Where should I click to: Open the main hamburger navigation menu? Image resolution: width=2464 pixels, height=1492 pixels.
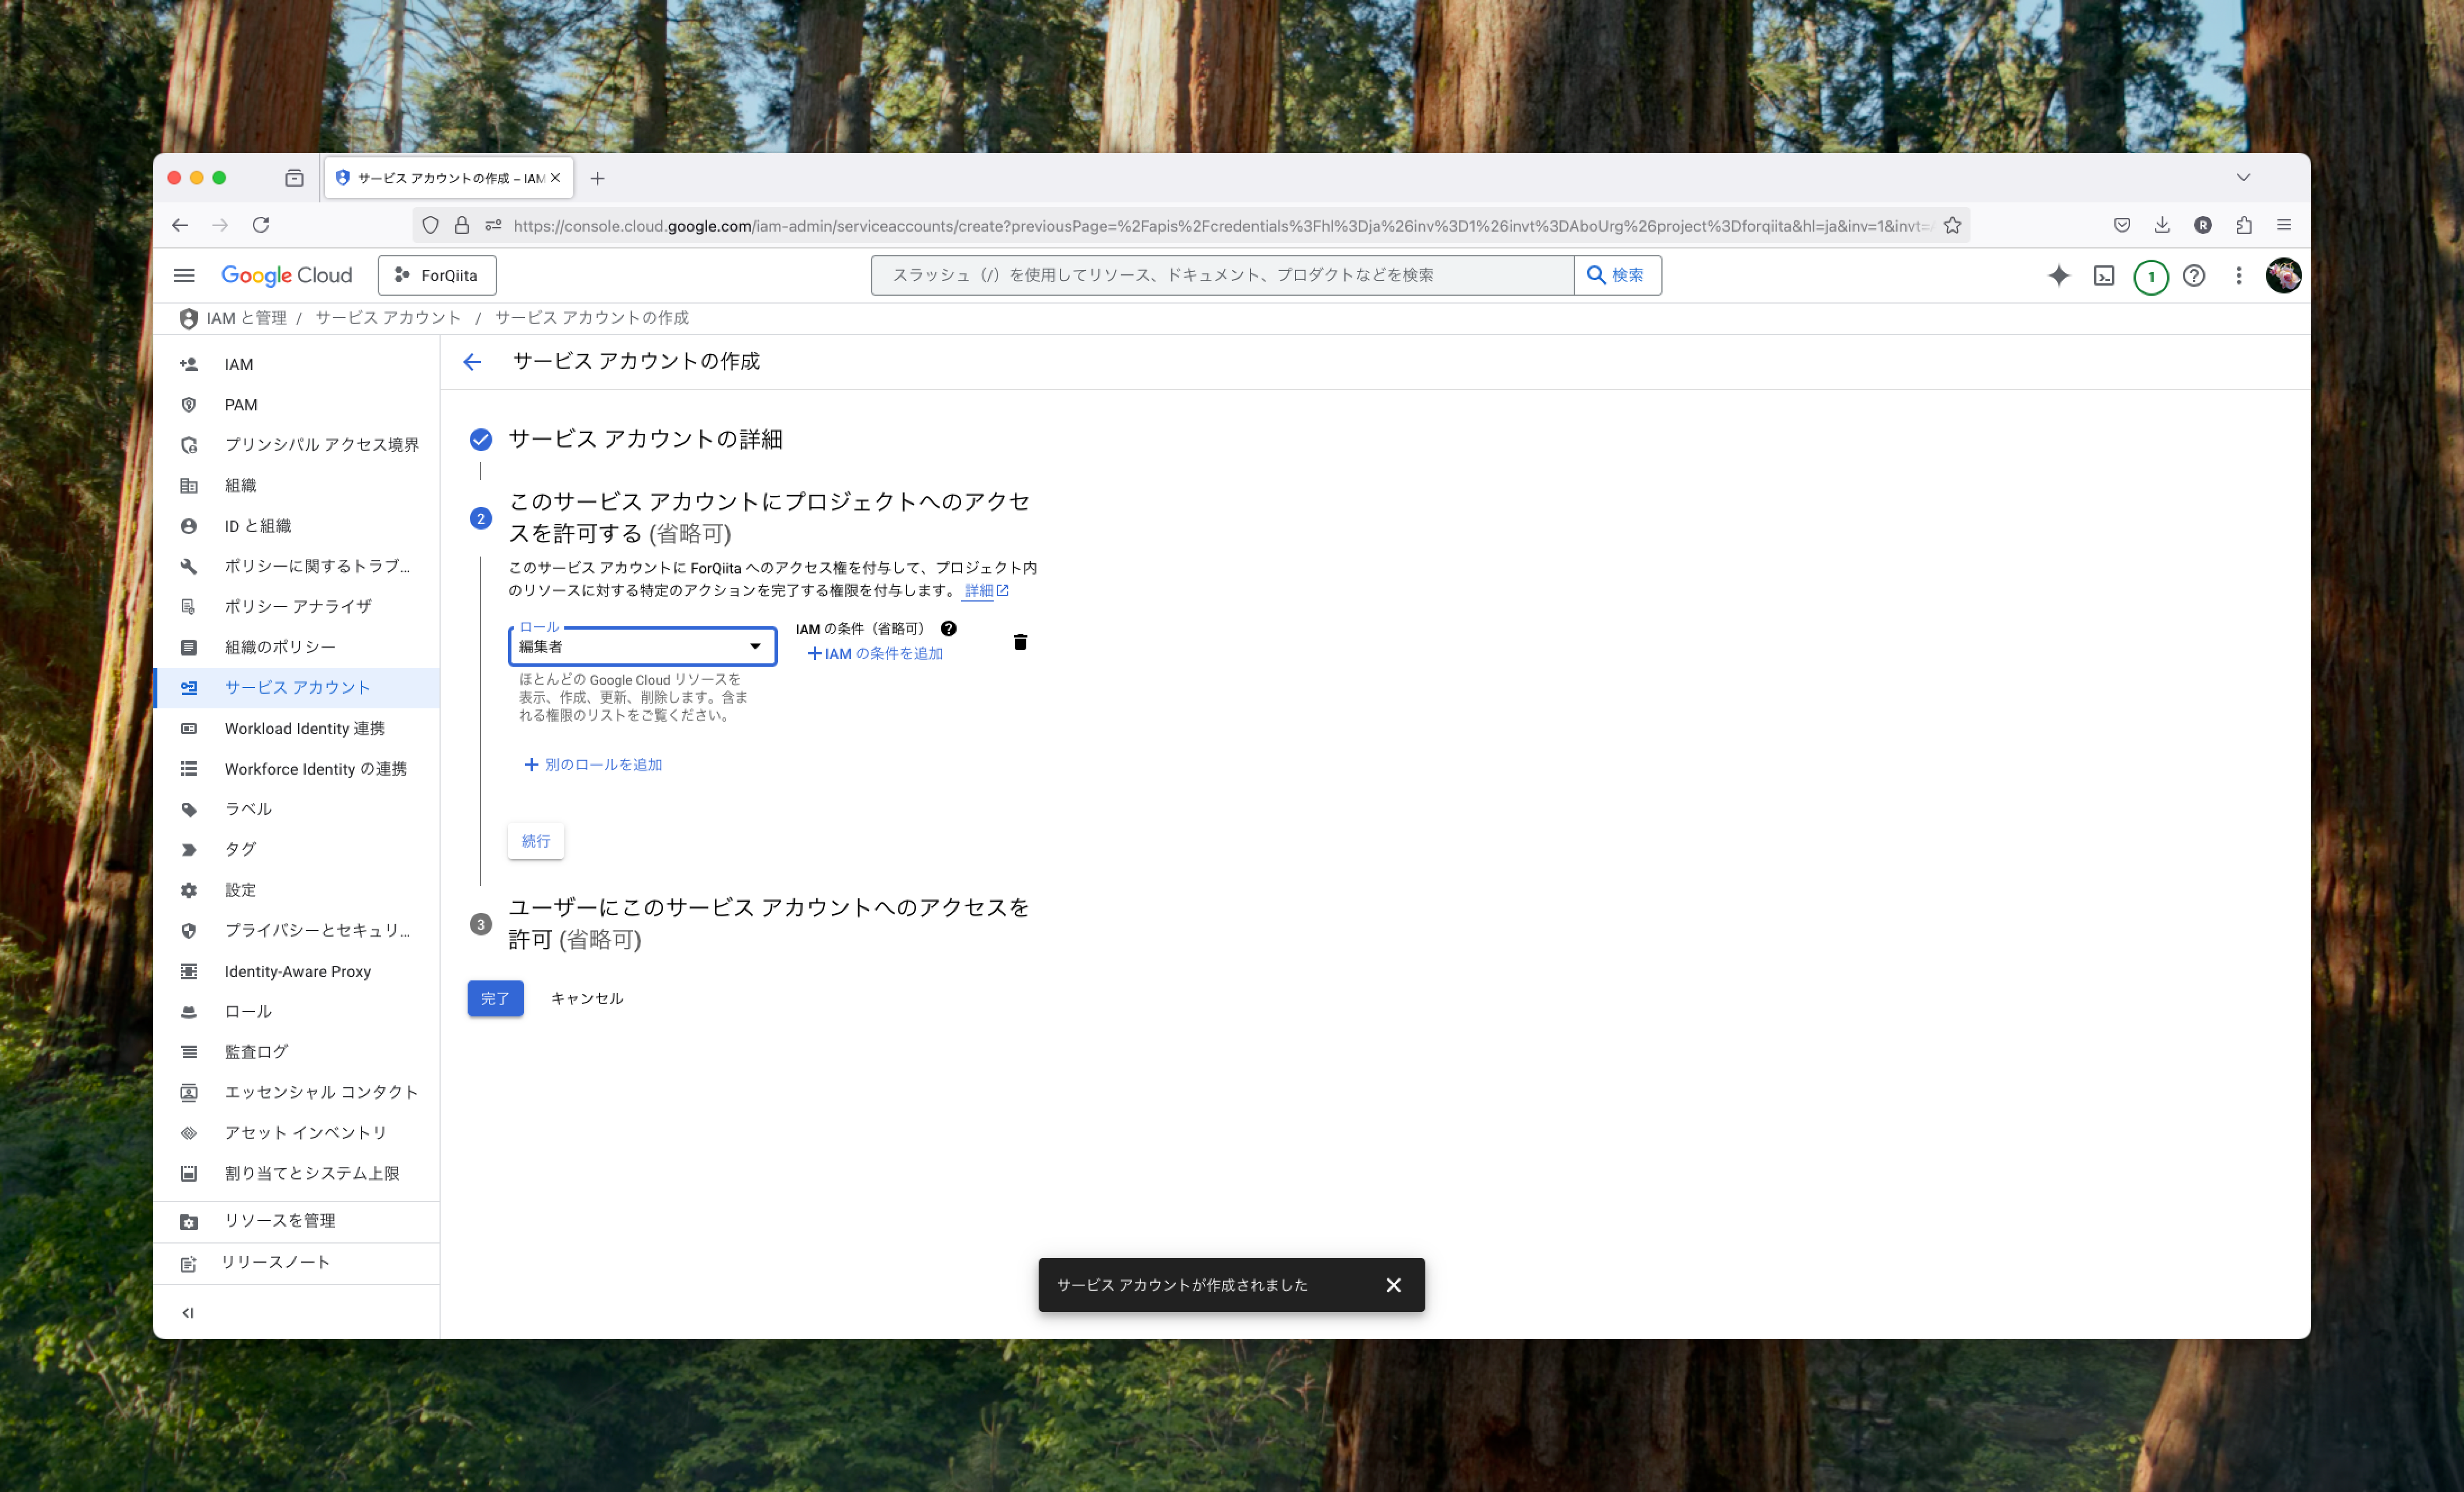click(184, 275)
